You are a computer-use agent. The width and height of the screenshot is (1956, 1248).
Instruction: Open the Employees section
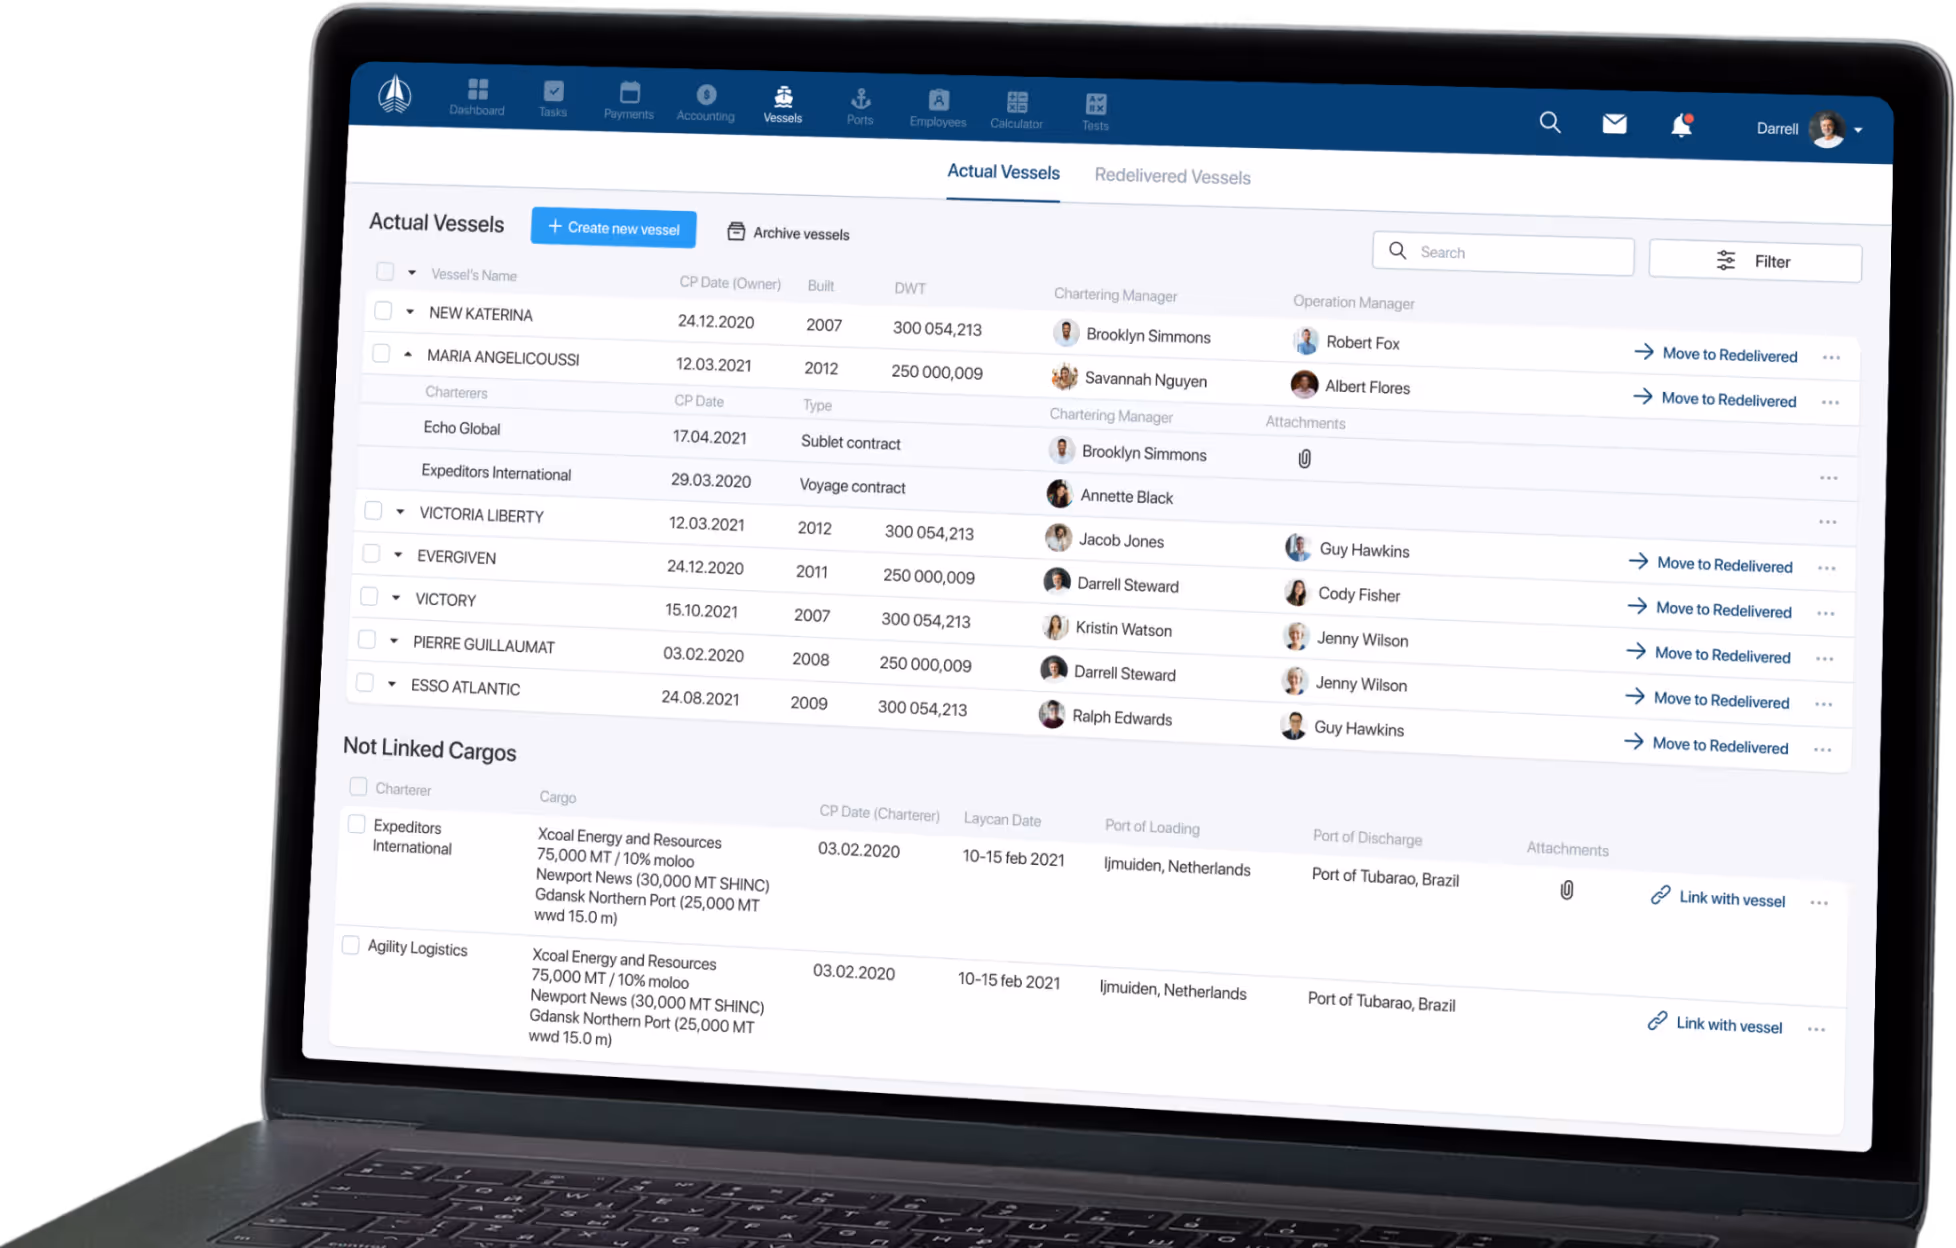tap(937, 106)
